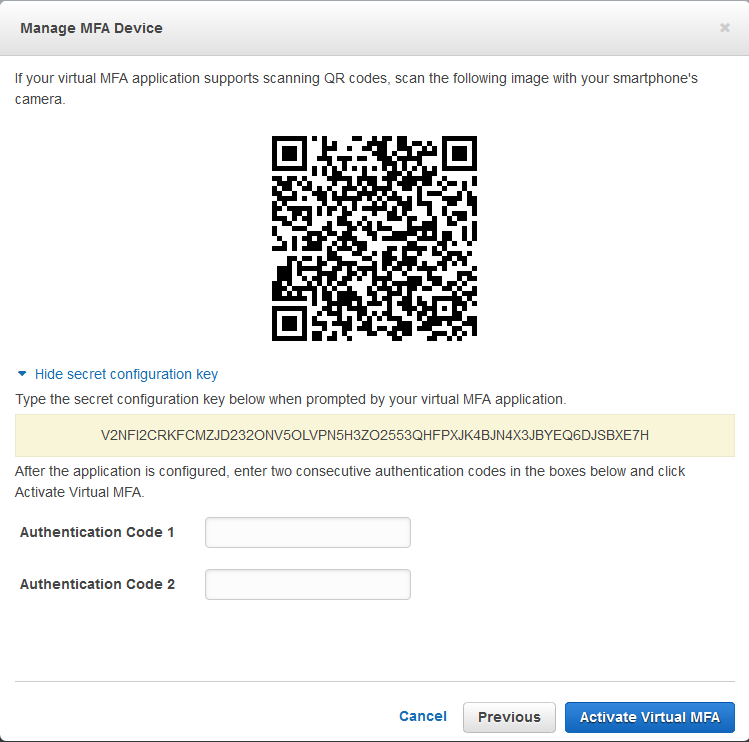
Task: Select the secret key starting V2NFI2CRKF
Action: pyautogui.click(x=374, y=435)
